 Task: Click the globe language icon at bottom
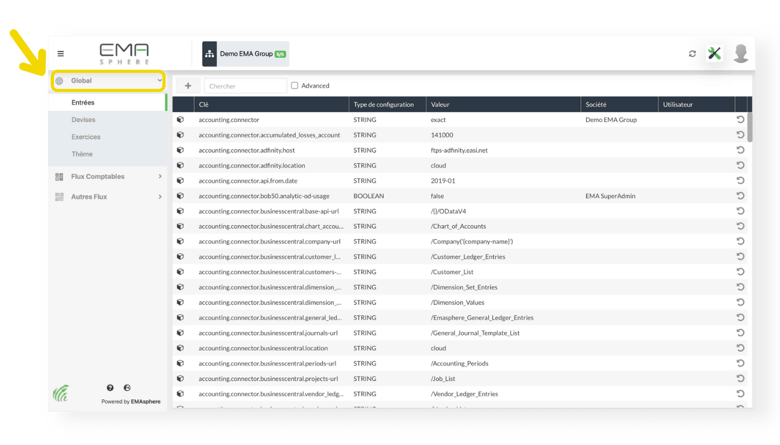pyautogui.click(x=127, y=388)
